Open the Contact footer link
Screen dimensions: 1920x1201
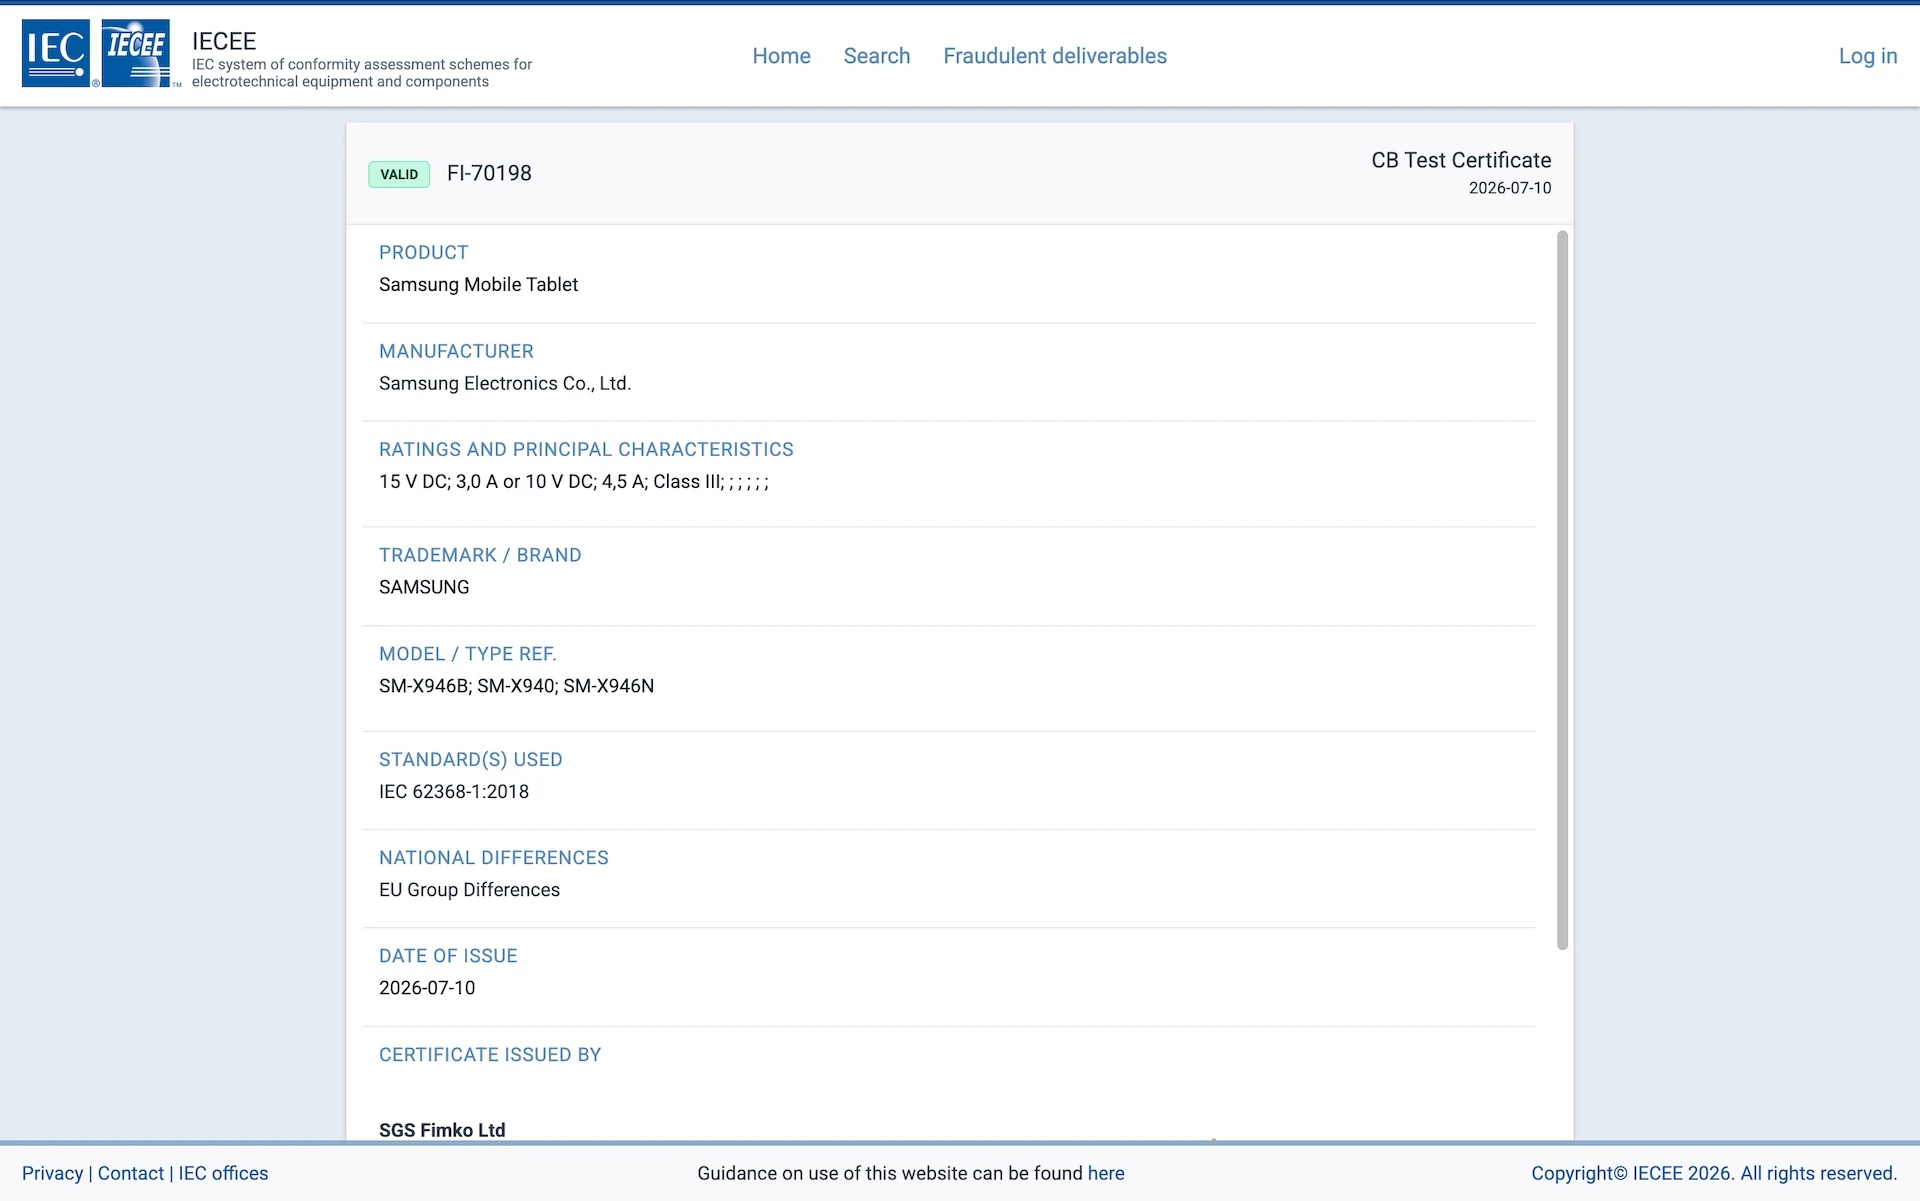pyautogui.click(x=131, y=1173)
